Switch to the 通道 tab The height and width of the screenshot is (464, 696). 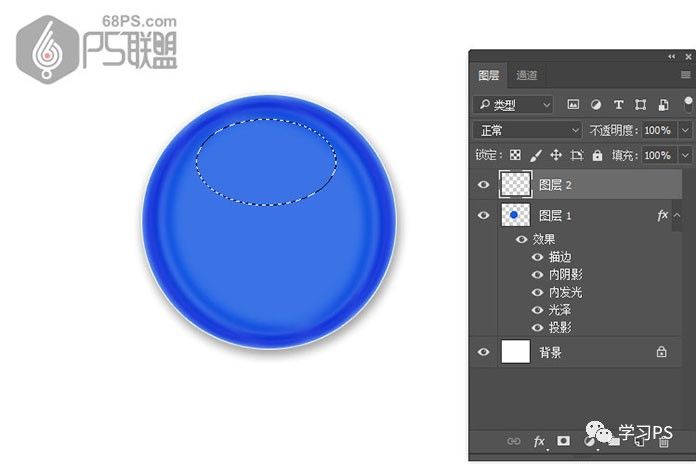[527, 75]
